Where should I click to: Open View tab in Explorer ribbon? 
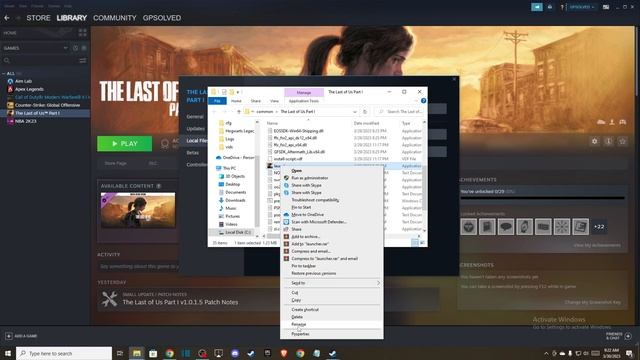[274, 101]
